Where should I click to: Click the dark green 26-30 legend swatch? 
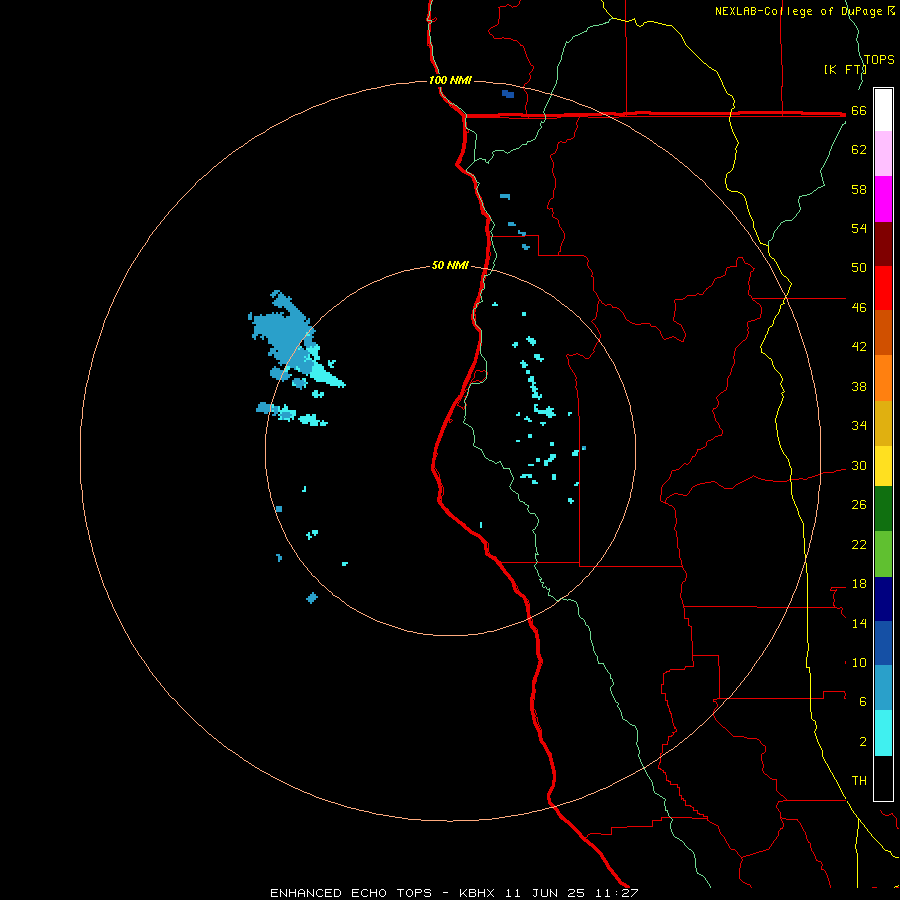tap(883, 509)
